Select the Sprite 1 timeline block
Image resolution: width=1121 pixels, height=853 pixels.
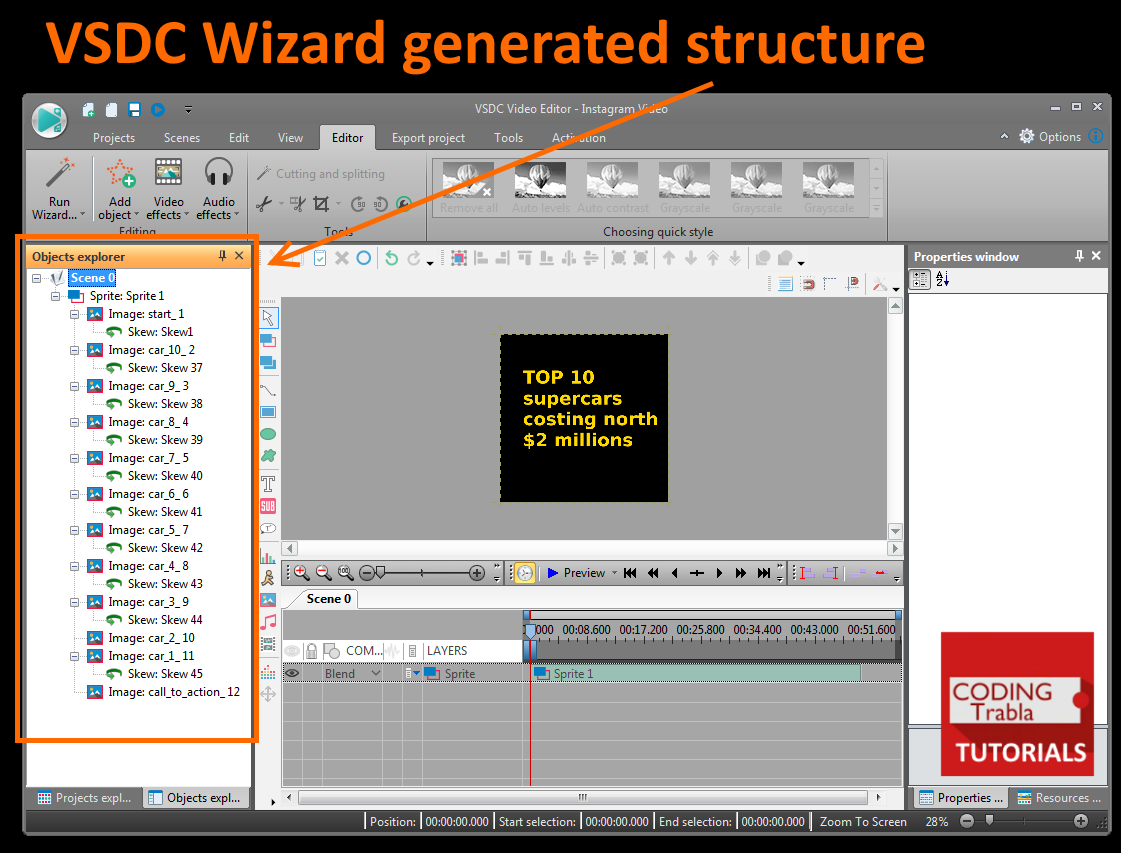[696, 674]
